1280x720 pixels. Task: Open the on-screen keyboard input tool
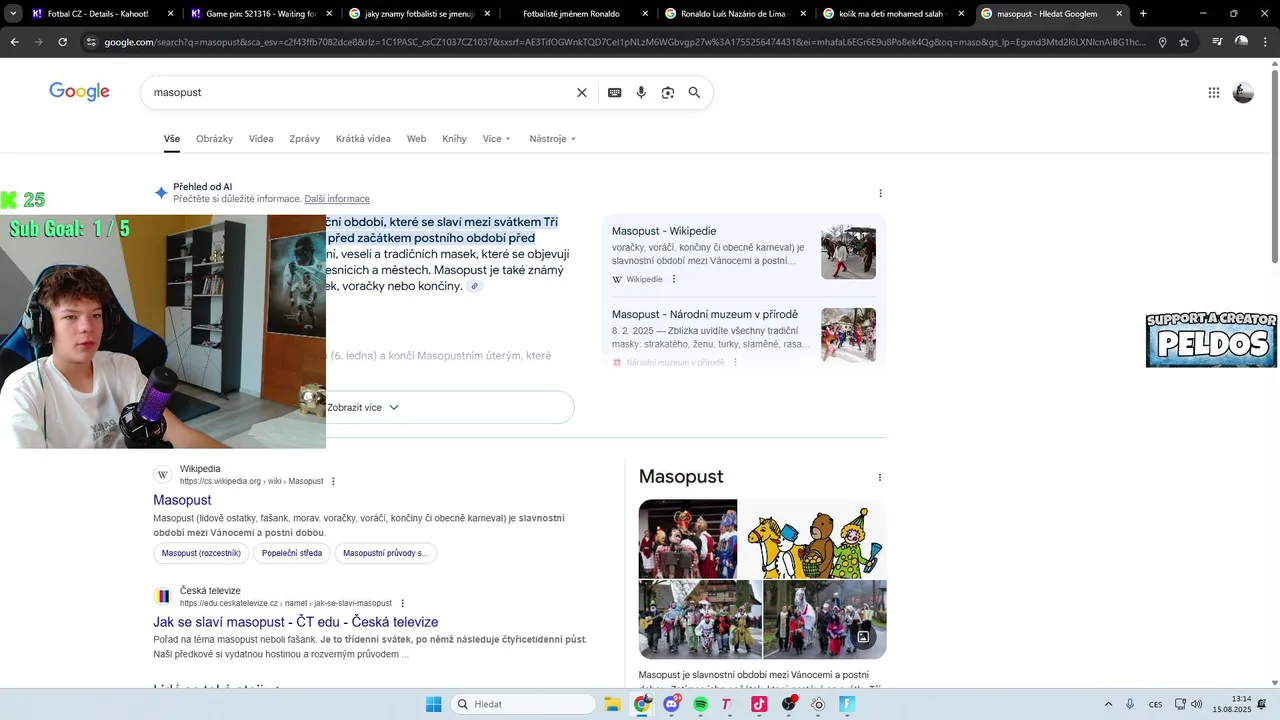tap(615, 93)
